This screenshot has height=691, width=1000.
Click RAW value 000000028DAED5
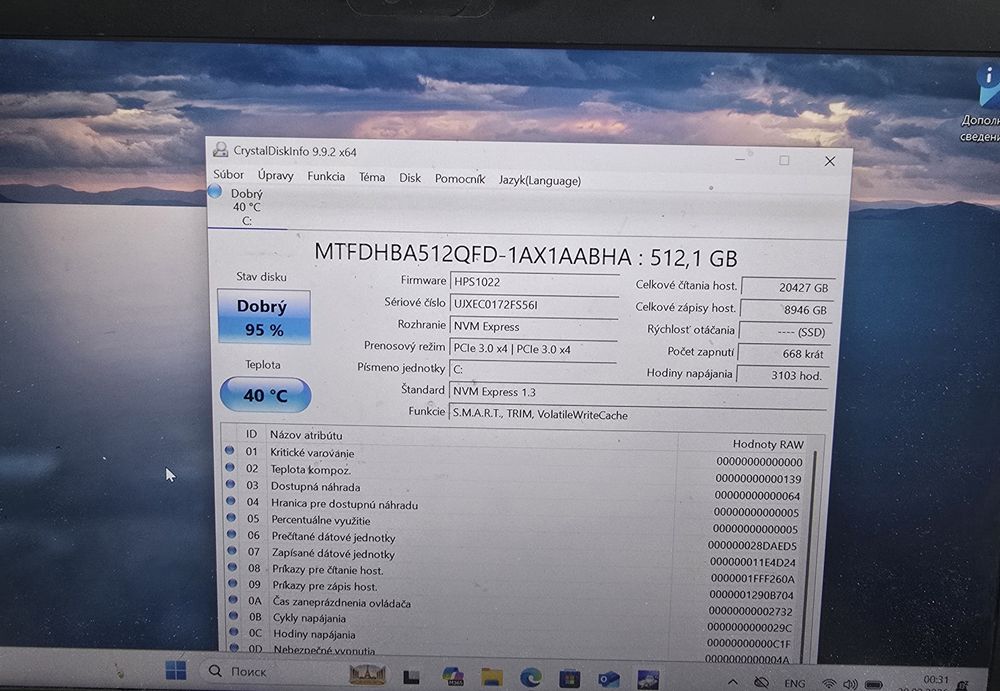pyautogui.click(x=753, y=546)
